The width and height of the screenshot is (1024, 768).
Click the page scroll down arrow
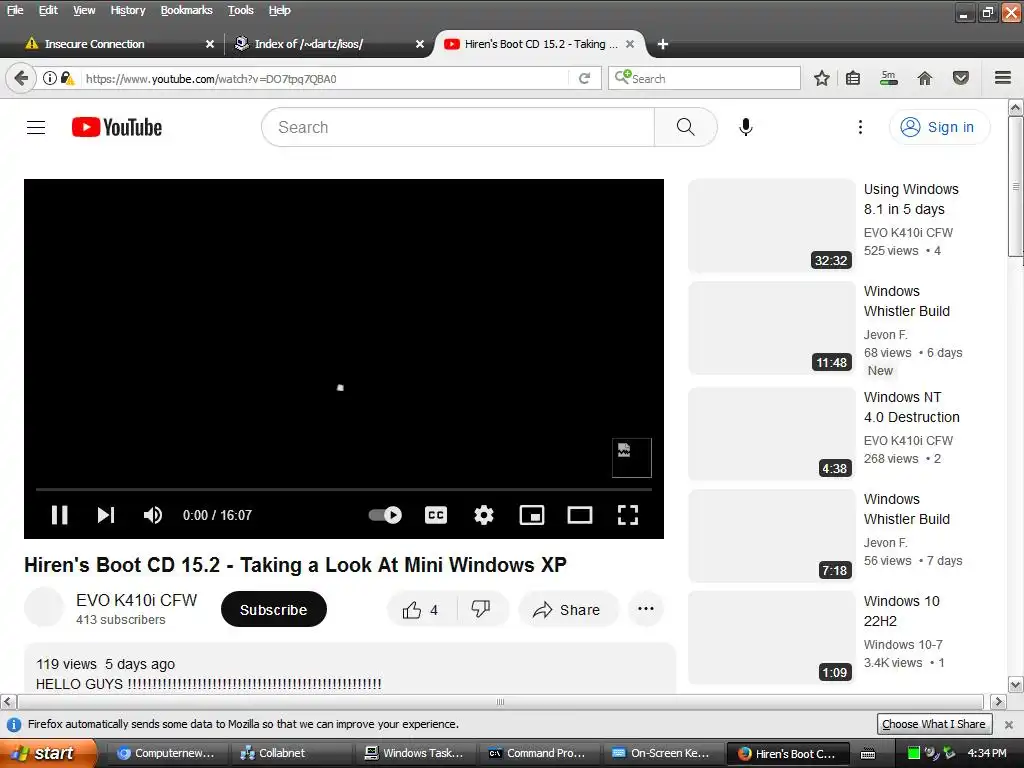click(1016, 685)
